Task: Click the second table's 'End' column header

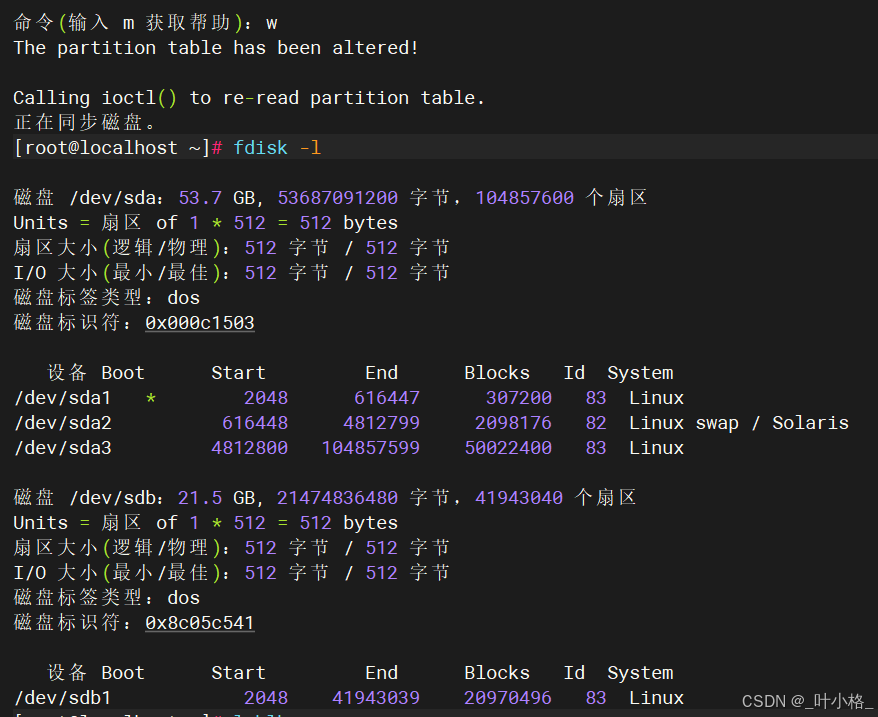Action: coord(381,673)
